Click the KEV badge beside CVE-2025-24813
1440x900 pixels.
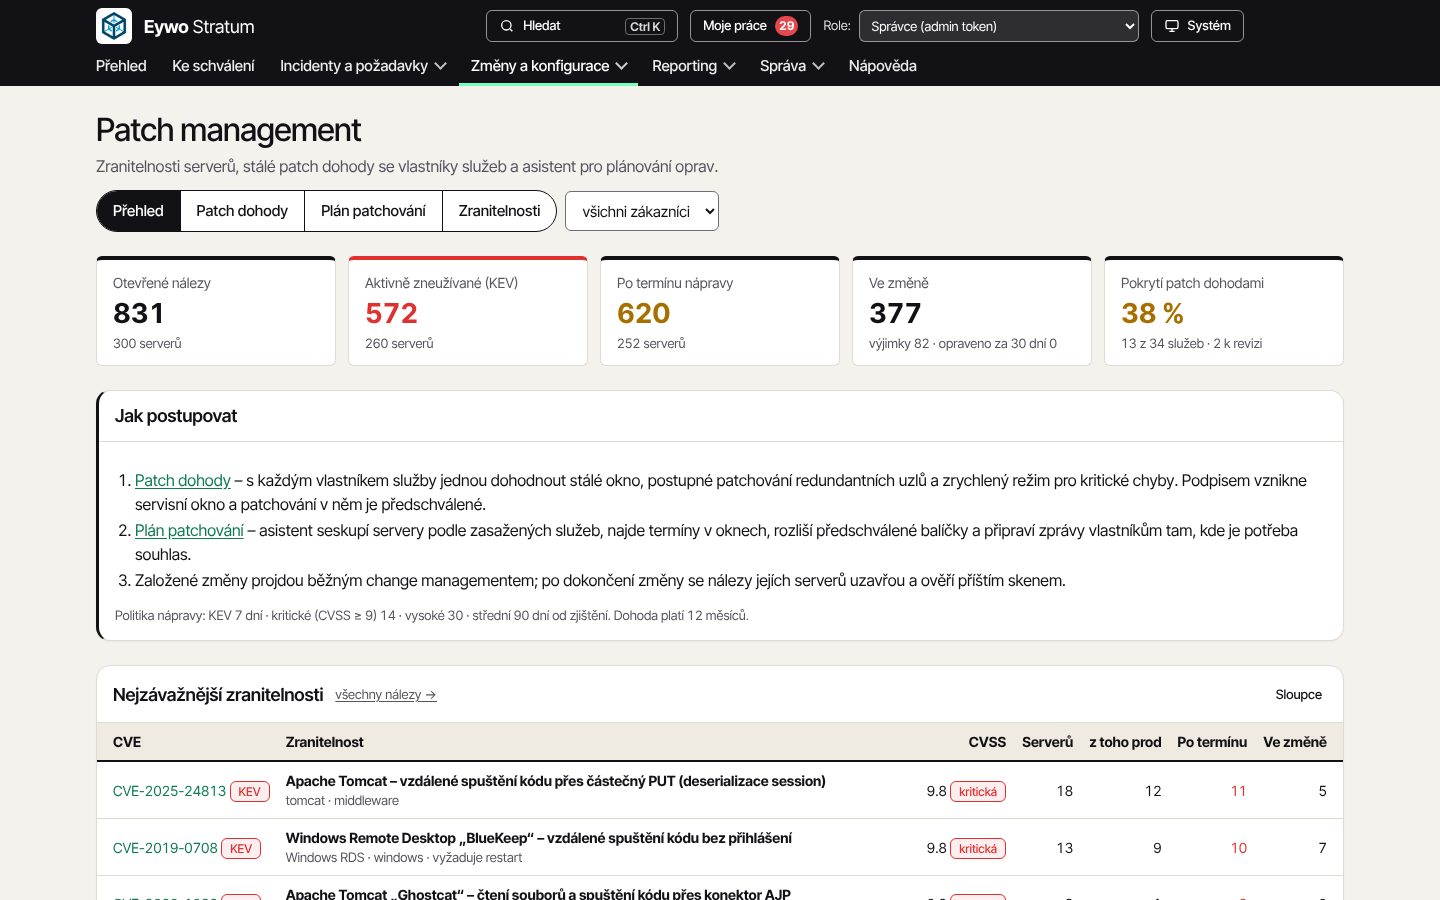(x=250, y=791)
